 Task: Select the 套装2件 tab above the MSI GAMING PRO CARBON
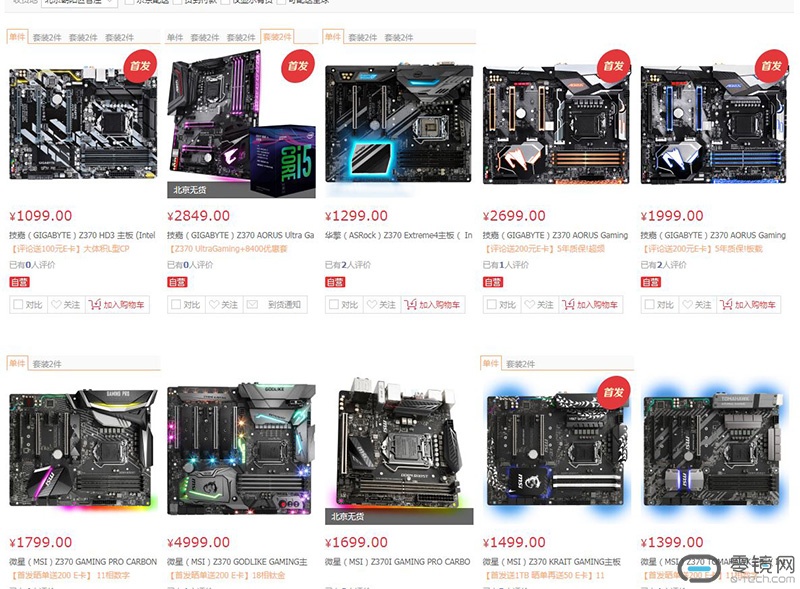pyautogui.click(x=47, y=364)
